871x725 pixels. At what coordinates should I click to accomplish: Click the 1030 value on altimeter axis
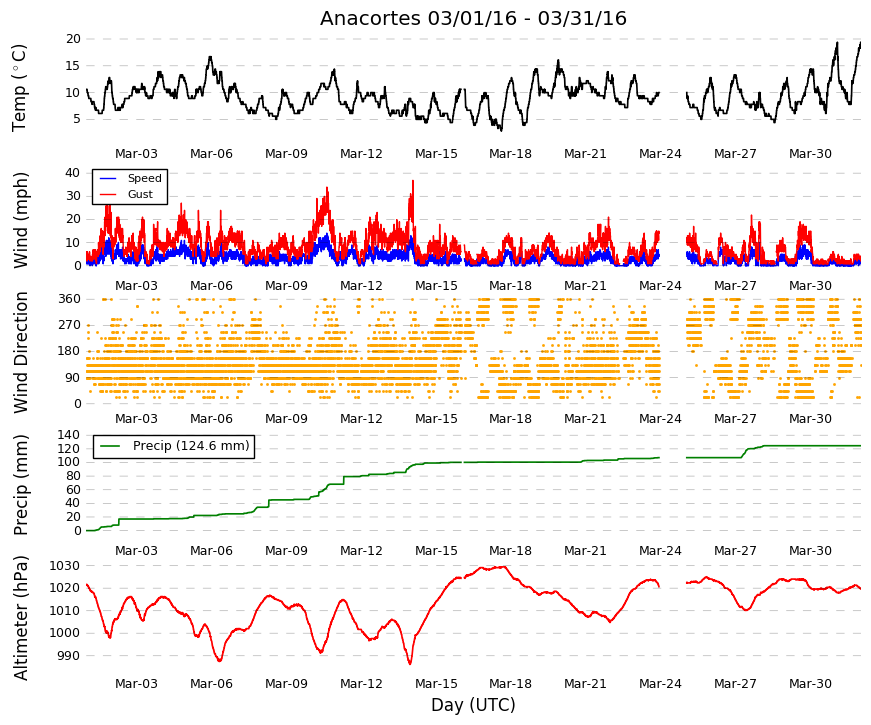pos(64,566)
